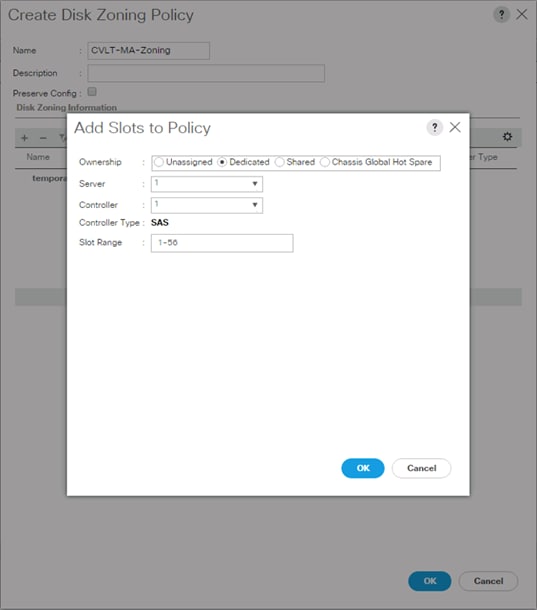The image size is (537, 610).
Task: Toggle the Preserve Config checkbox
Action: [x=92, y=92]
